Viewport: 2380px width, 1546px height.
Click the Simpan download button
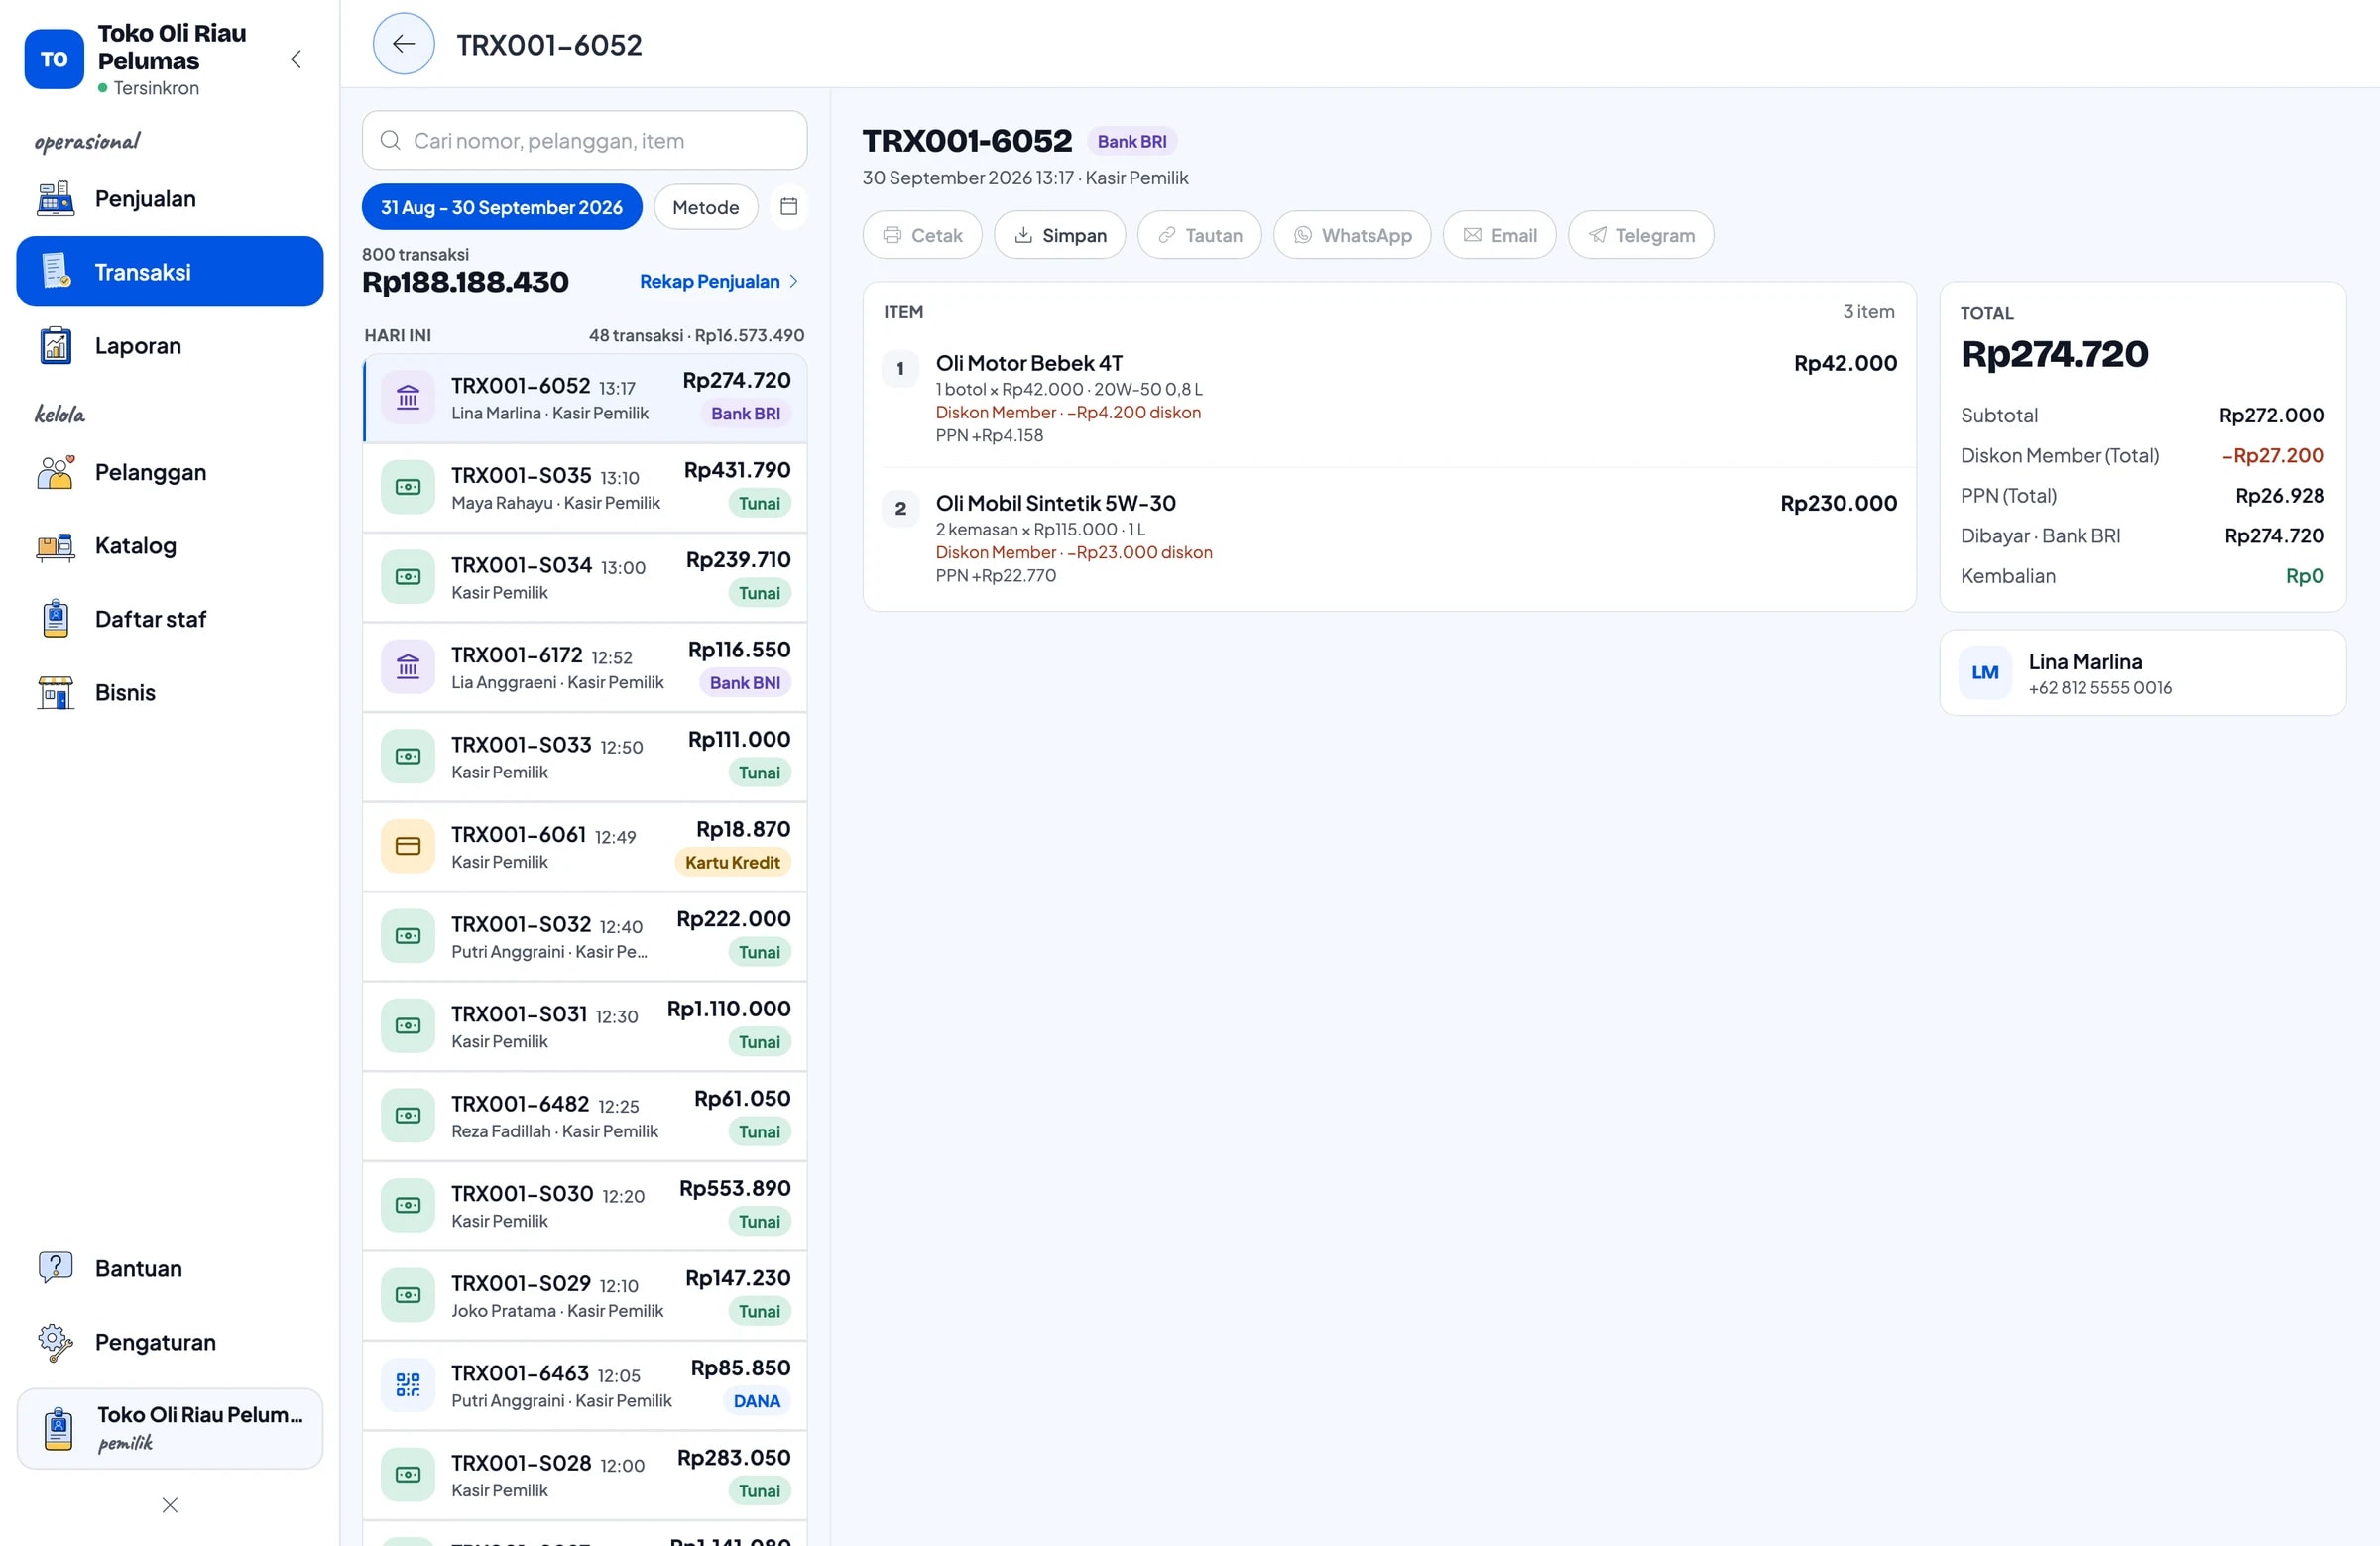(x=1059, y=235)
